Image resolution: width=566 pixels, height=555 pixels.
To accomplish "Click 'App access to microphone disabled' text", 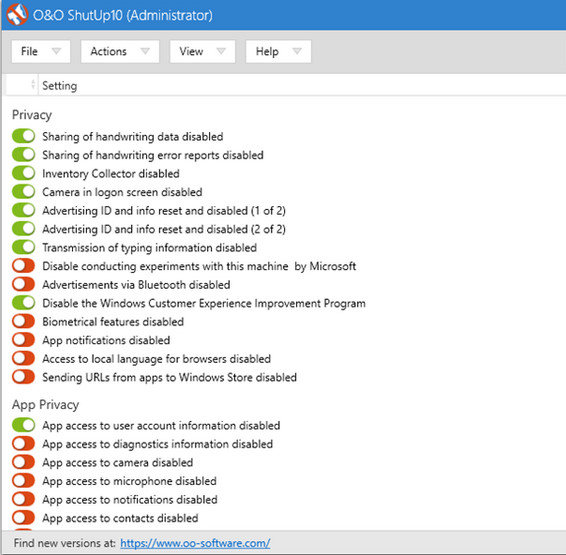I will [130, 481].
